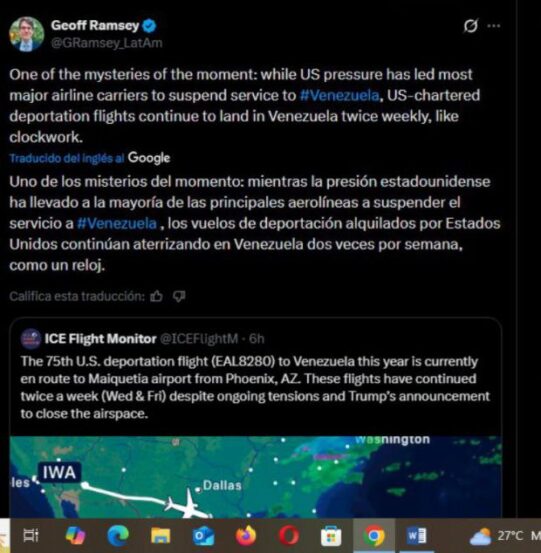The image size is (541, 553).
Task: Rate the translation with thumbs up
Action: (x=157, y=297)
